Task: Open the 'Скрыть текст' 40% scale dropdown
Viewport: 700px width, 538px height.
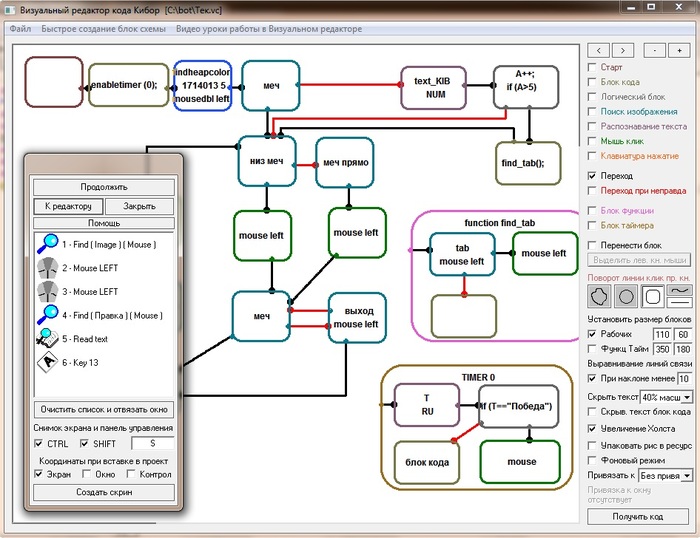Action: [x=686, y=397]
